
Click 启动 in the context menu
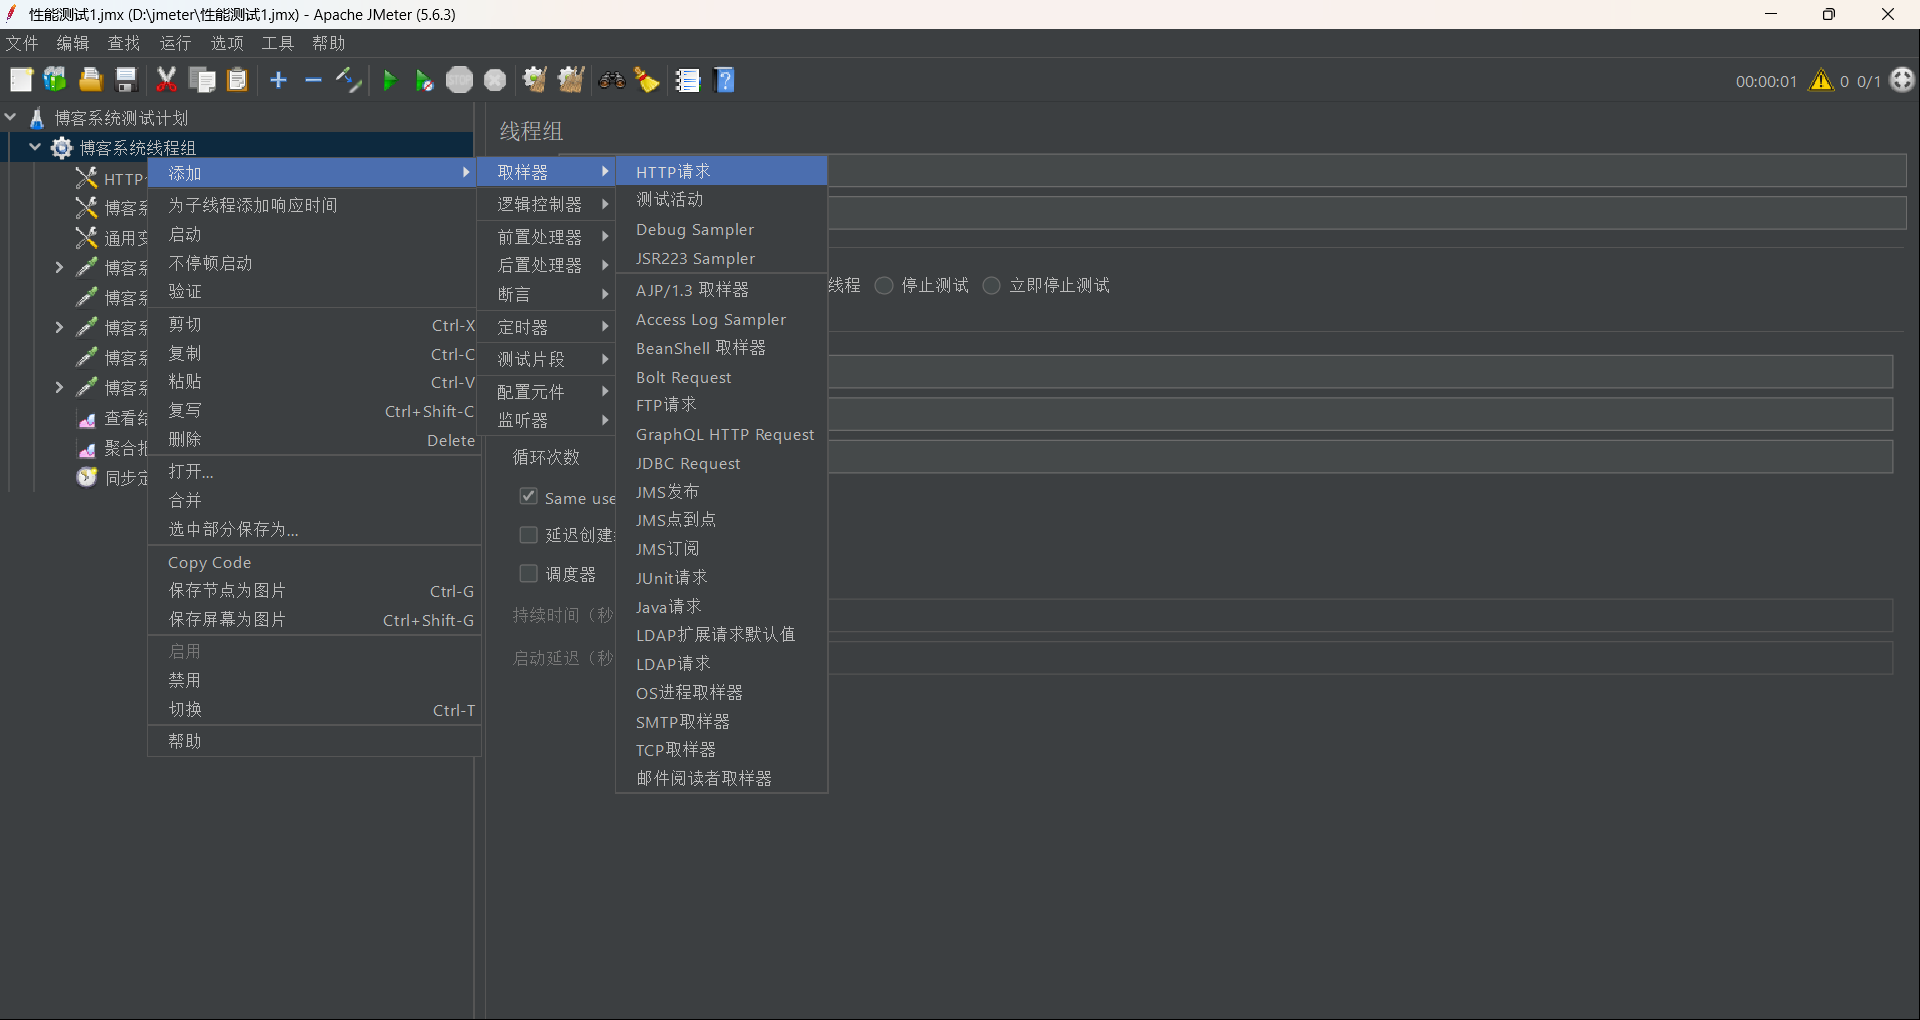314,234
